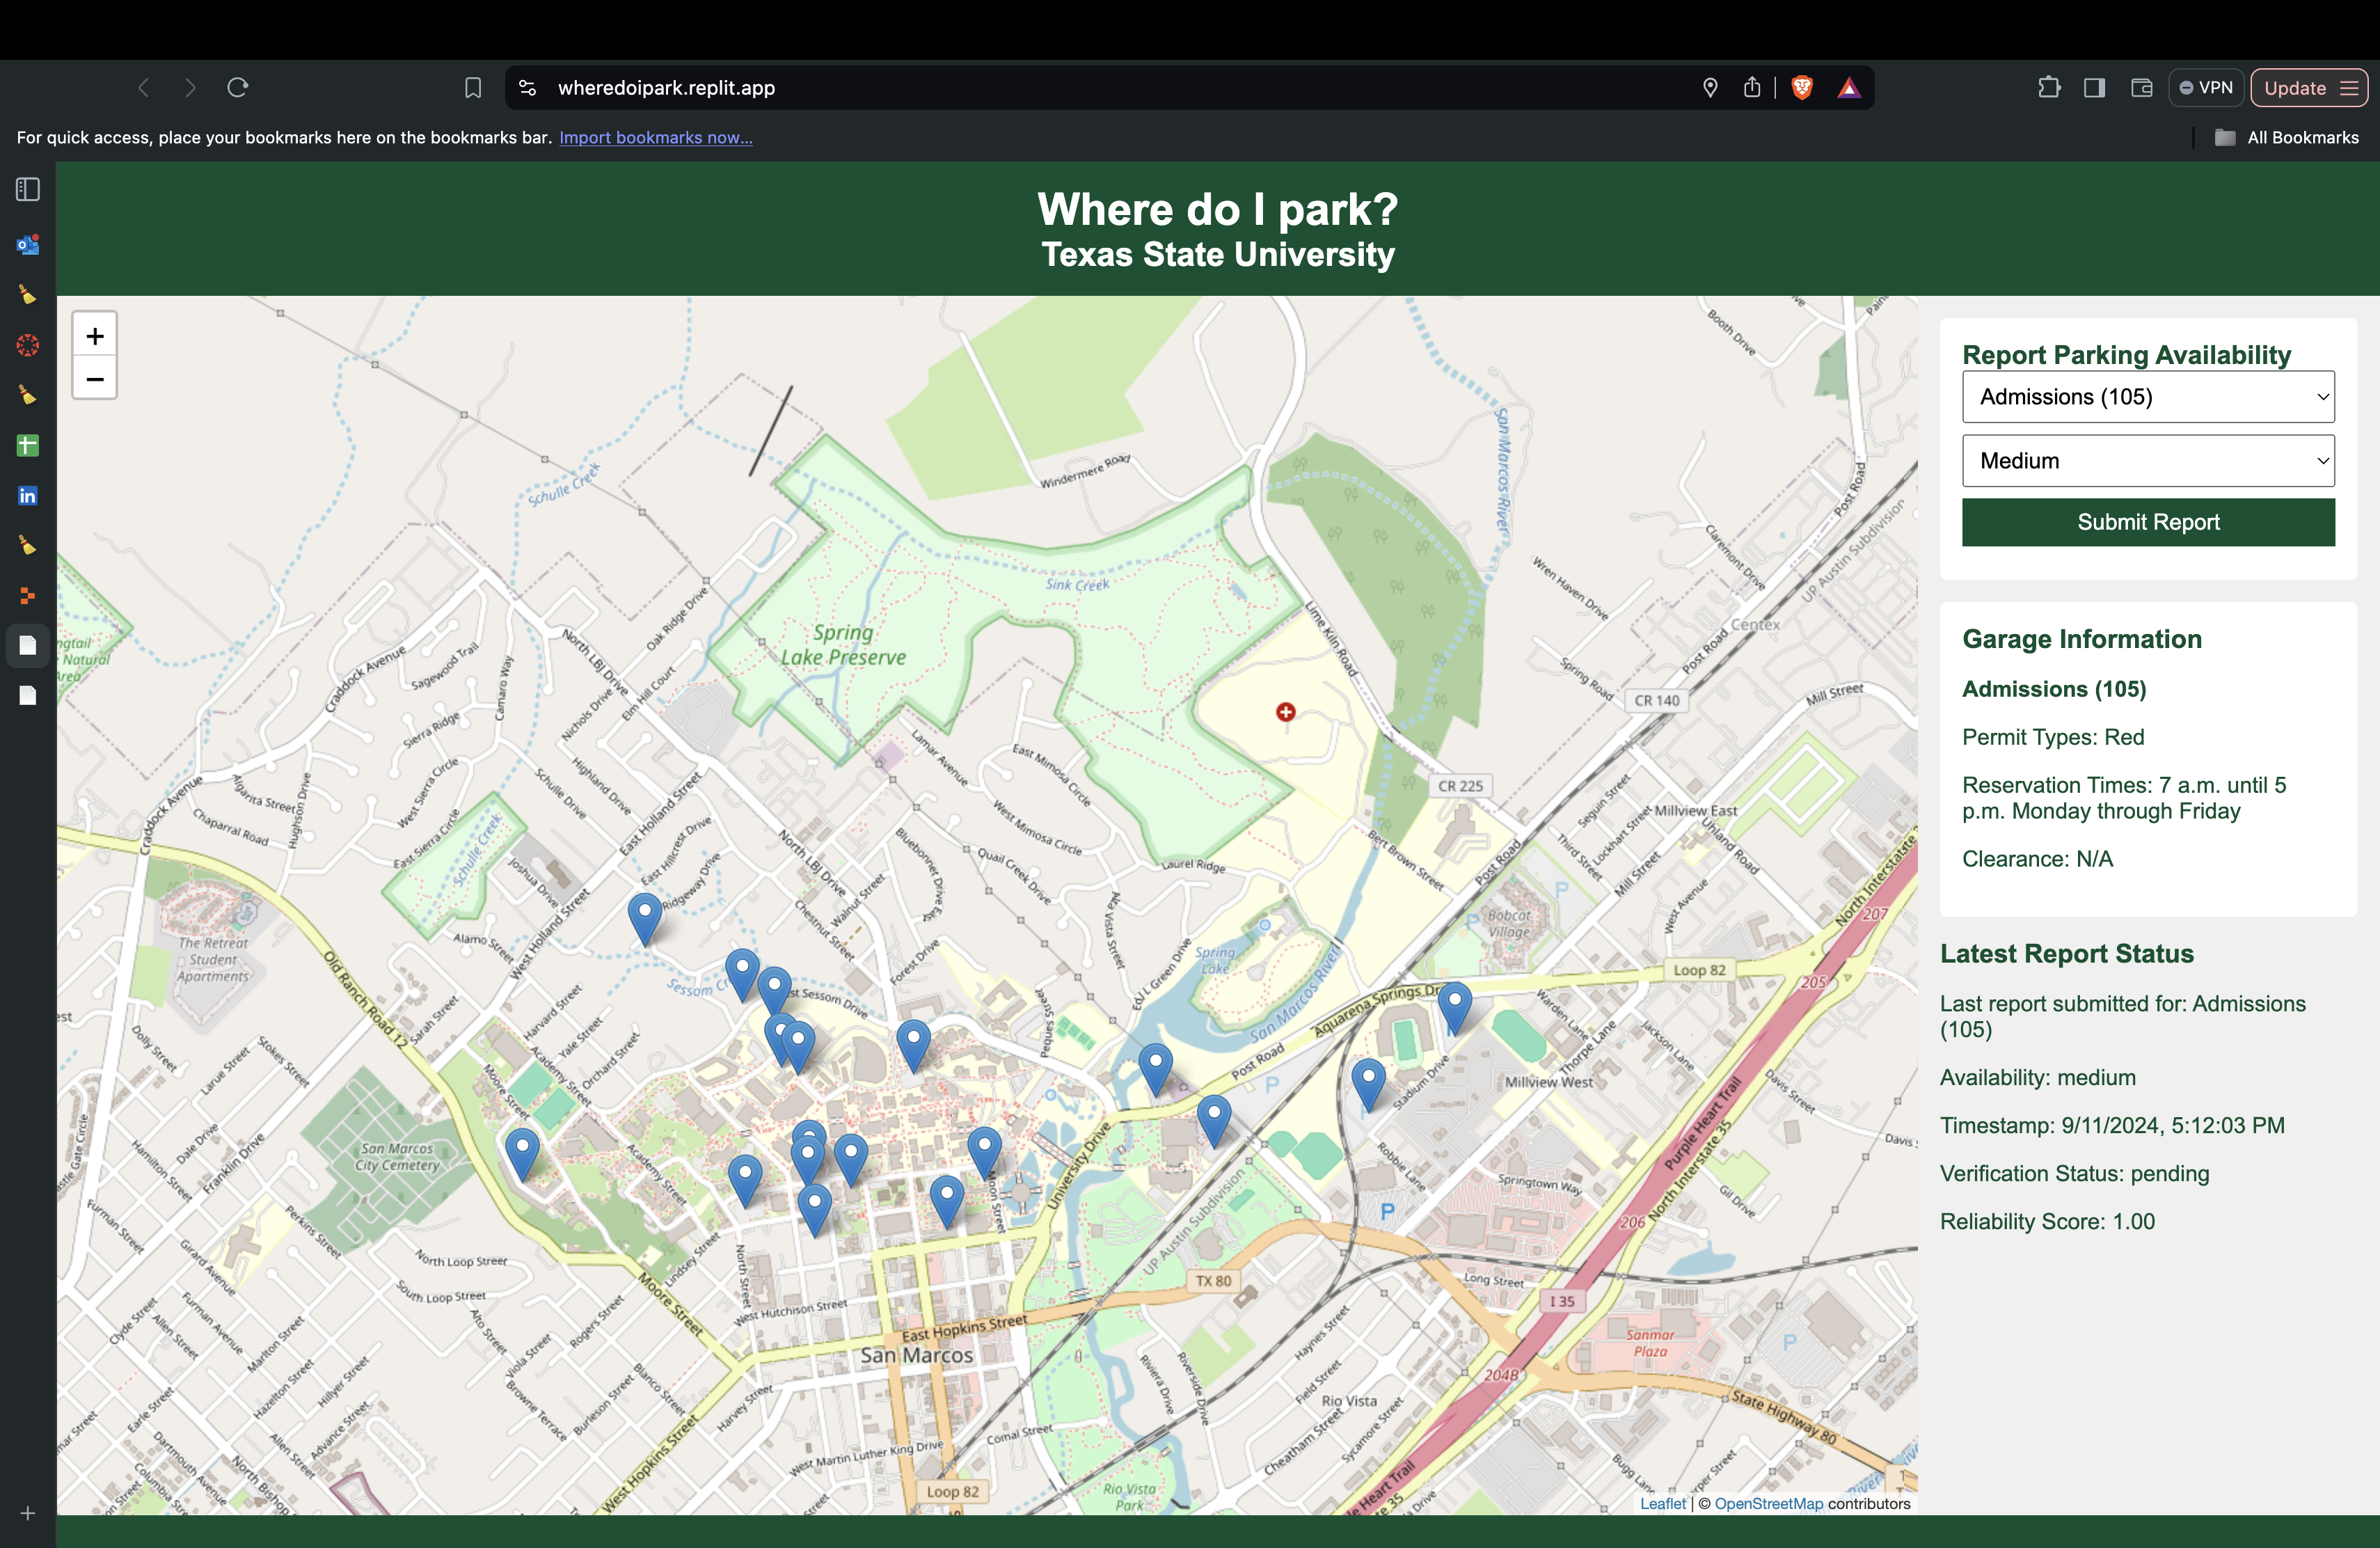Toggle the VPN button
This screenshot has width=2380, height=1548.
tap(2206, 88)
